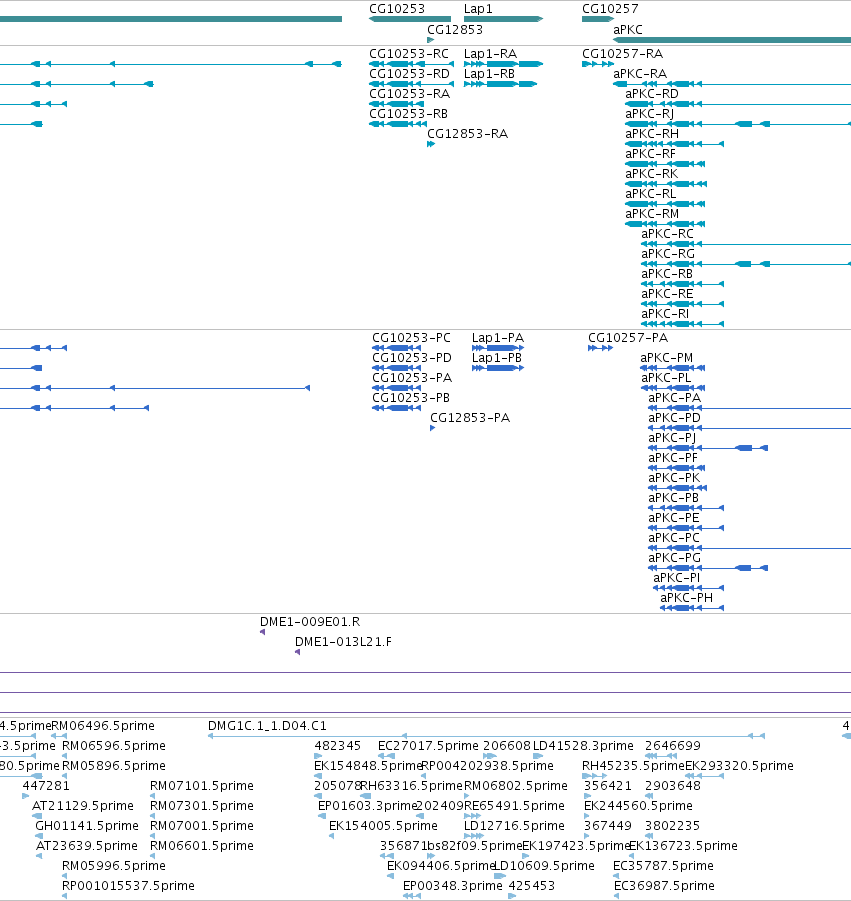Viewport: 851px width, 901px height.
Task: Click EST EC35787.5prime
Action: pos(664,865)
